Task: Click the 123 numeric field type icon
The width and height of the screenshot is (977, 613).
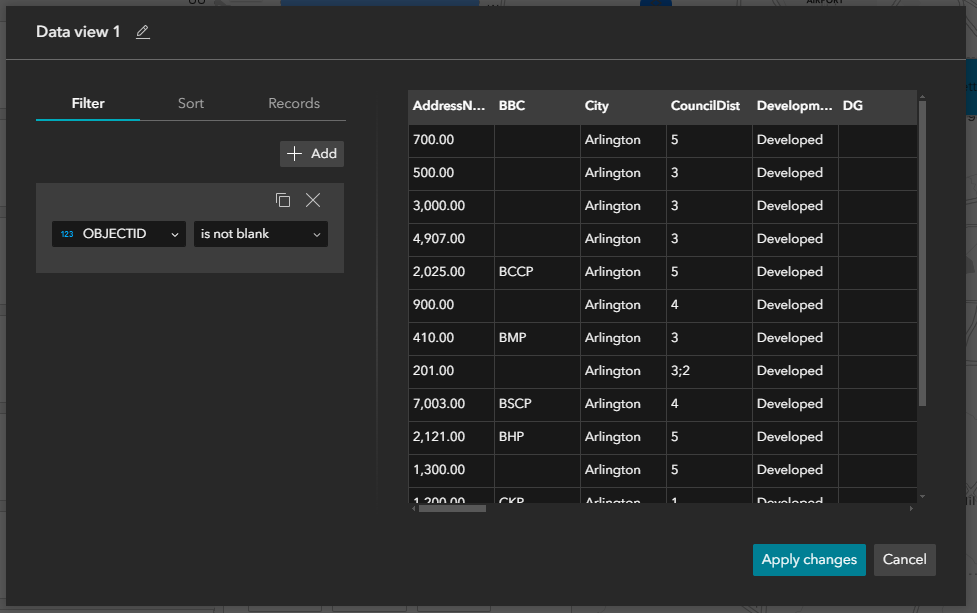Action: [x=66, y=233]
